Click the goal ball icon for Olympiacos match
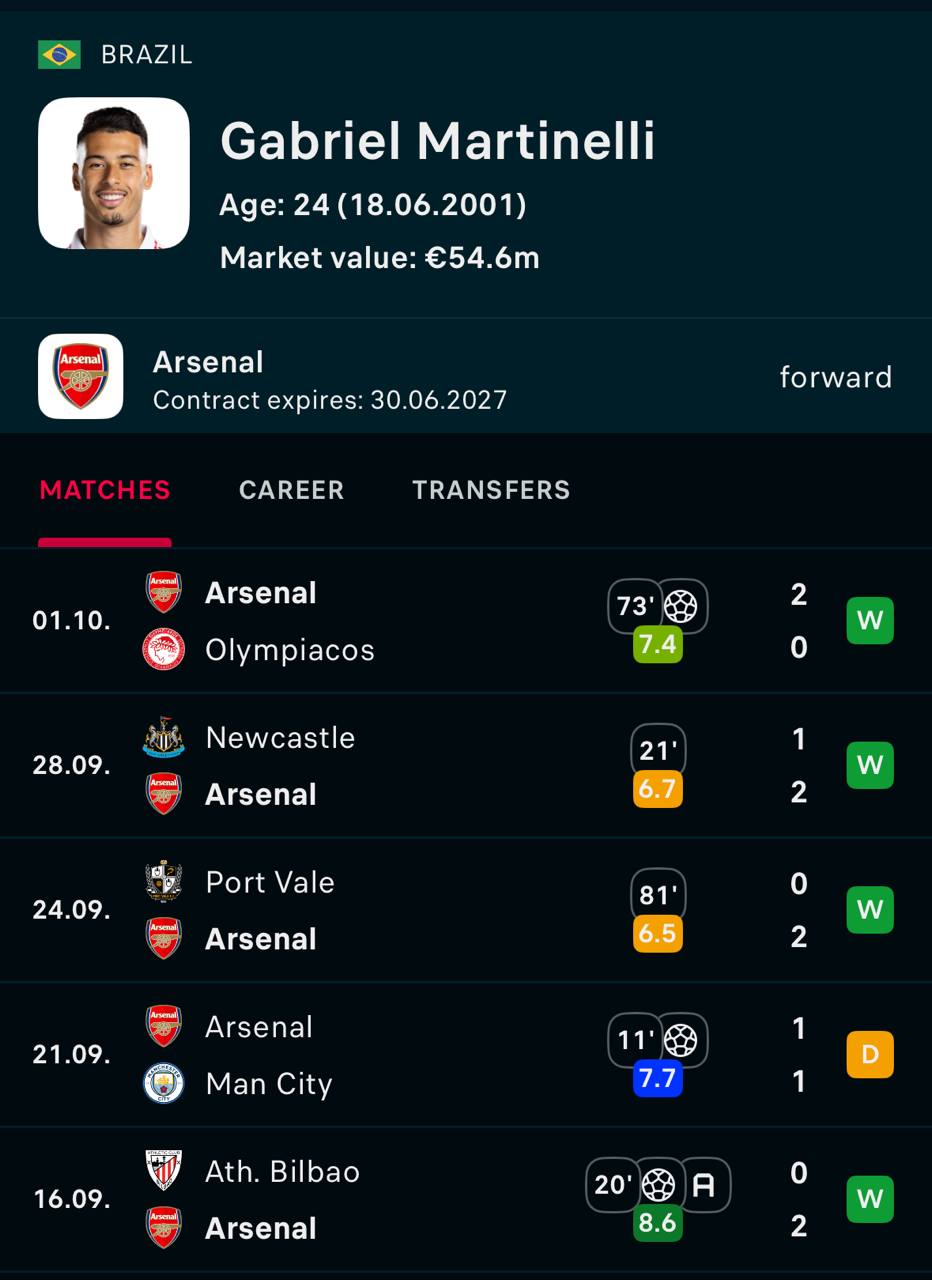This screenshot has height=1280, width=932. (x=681, y=606)
